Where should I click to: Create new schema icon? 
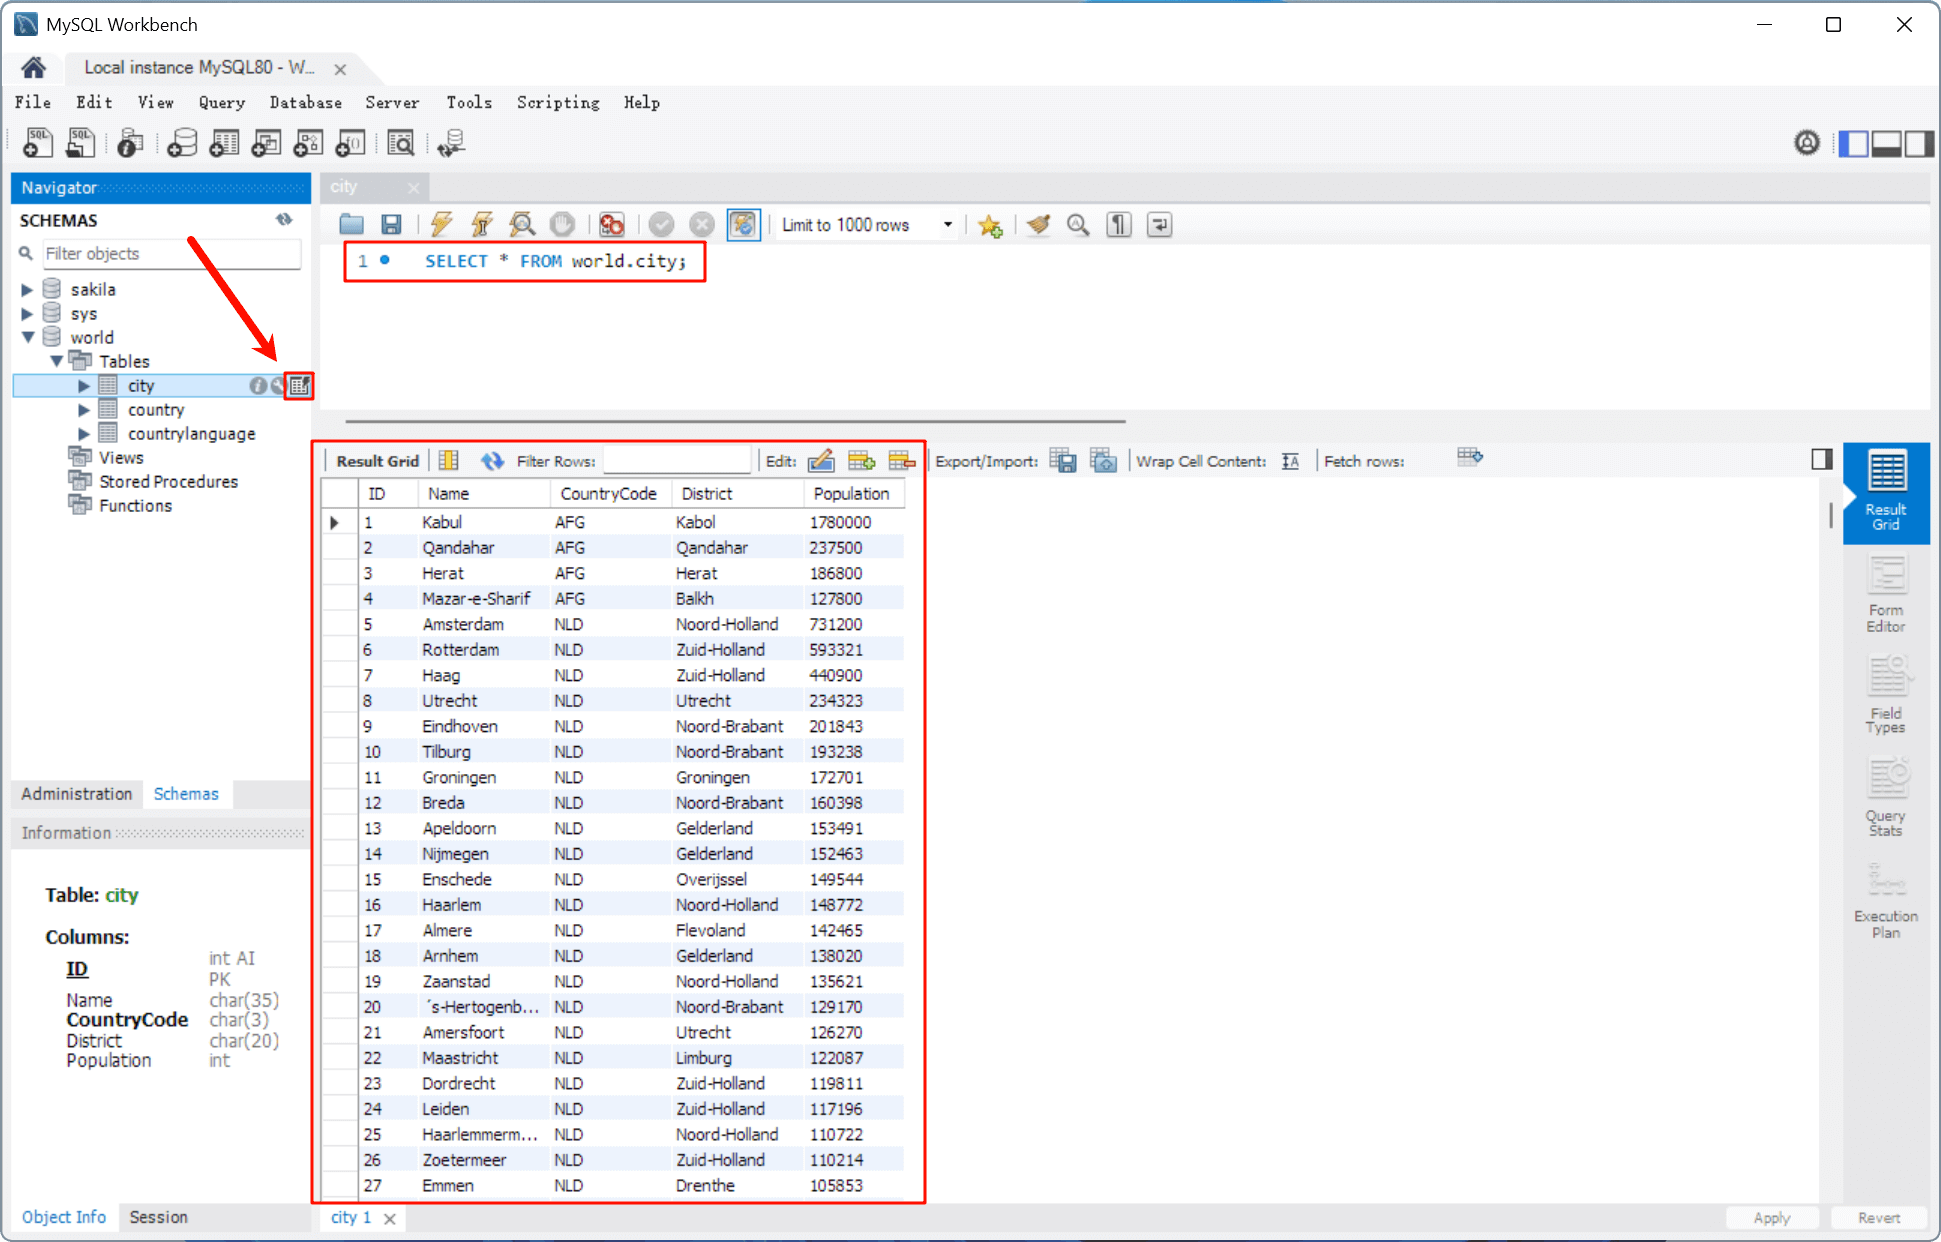[182, 143]
